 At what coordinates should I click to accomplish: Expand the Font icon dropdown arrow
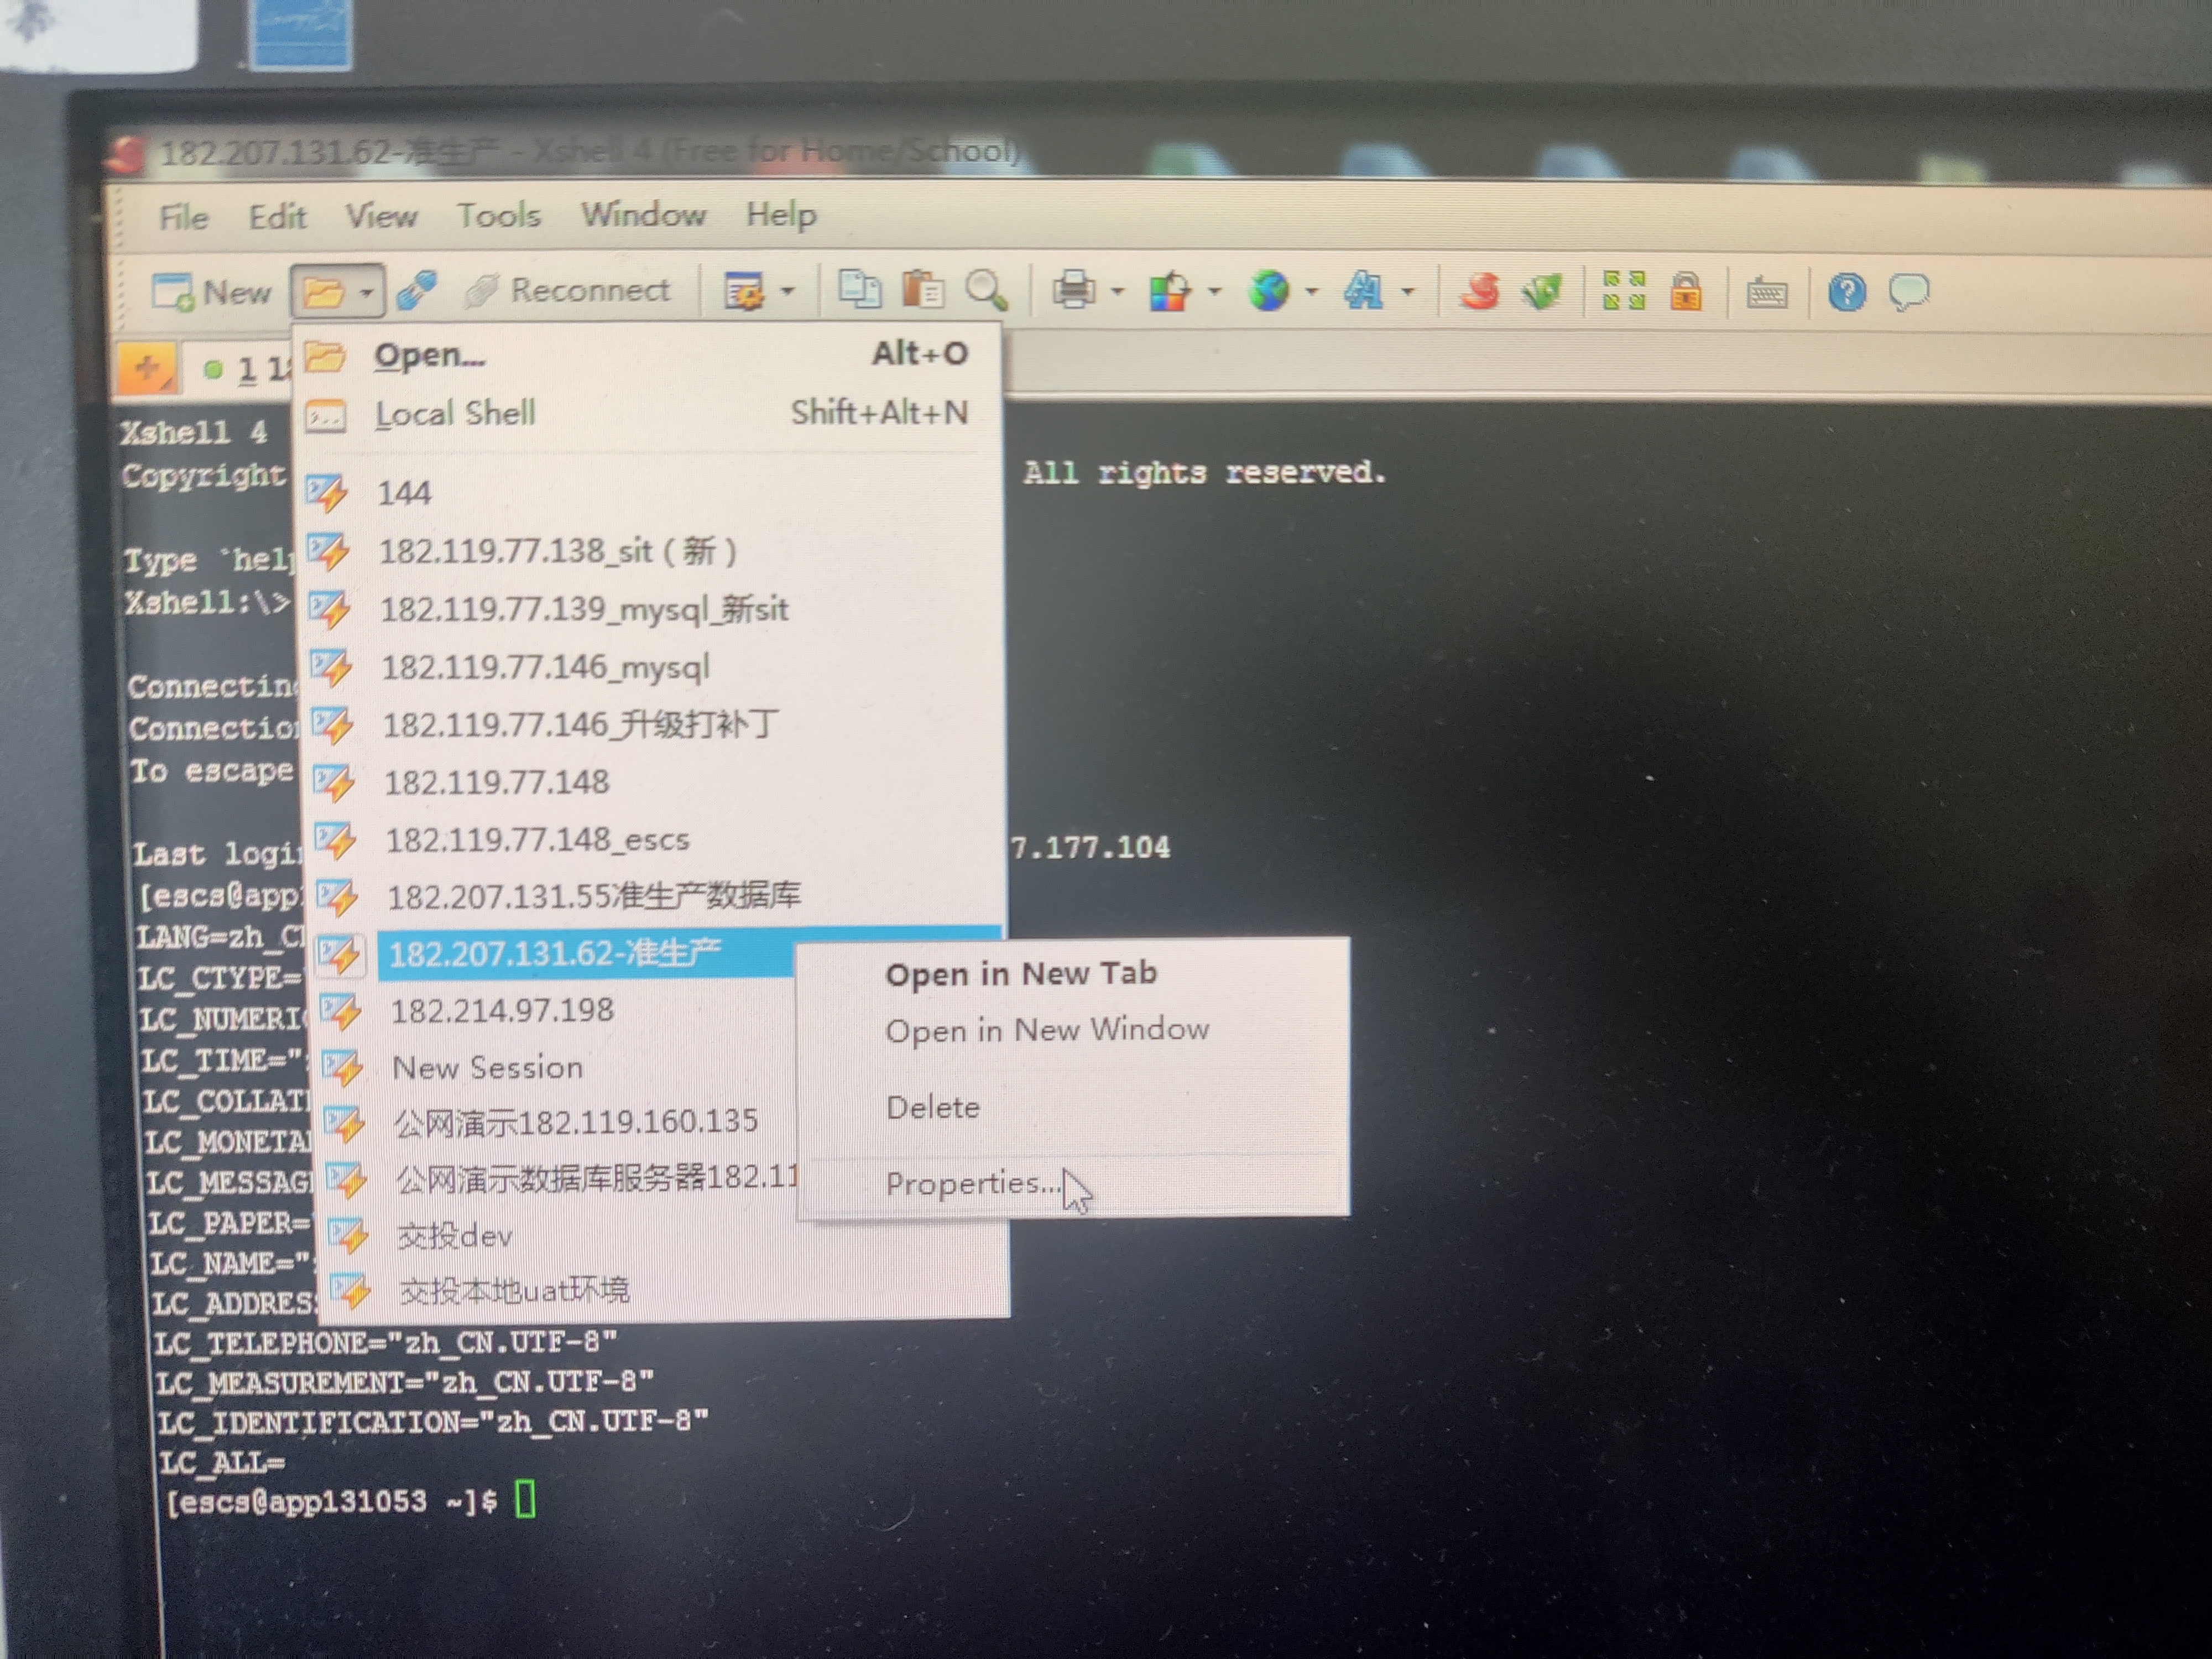coord(1408,292)
